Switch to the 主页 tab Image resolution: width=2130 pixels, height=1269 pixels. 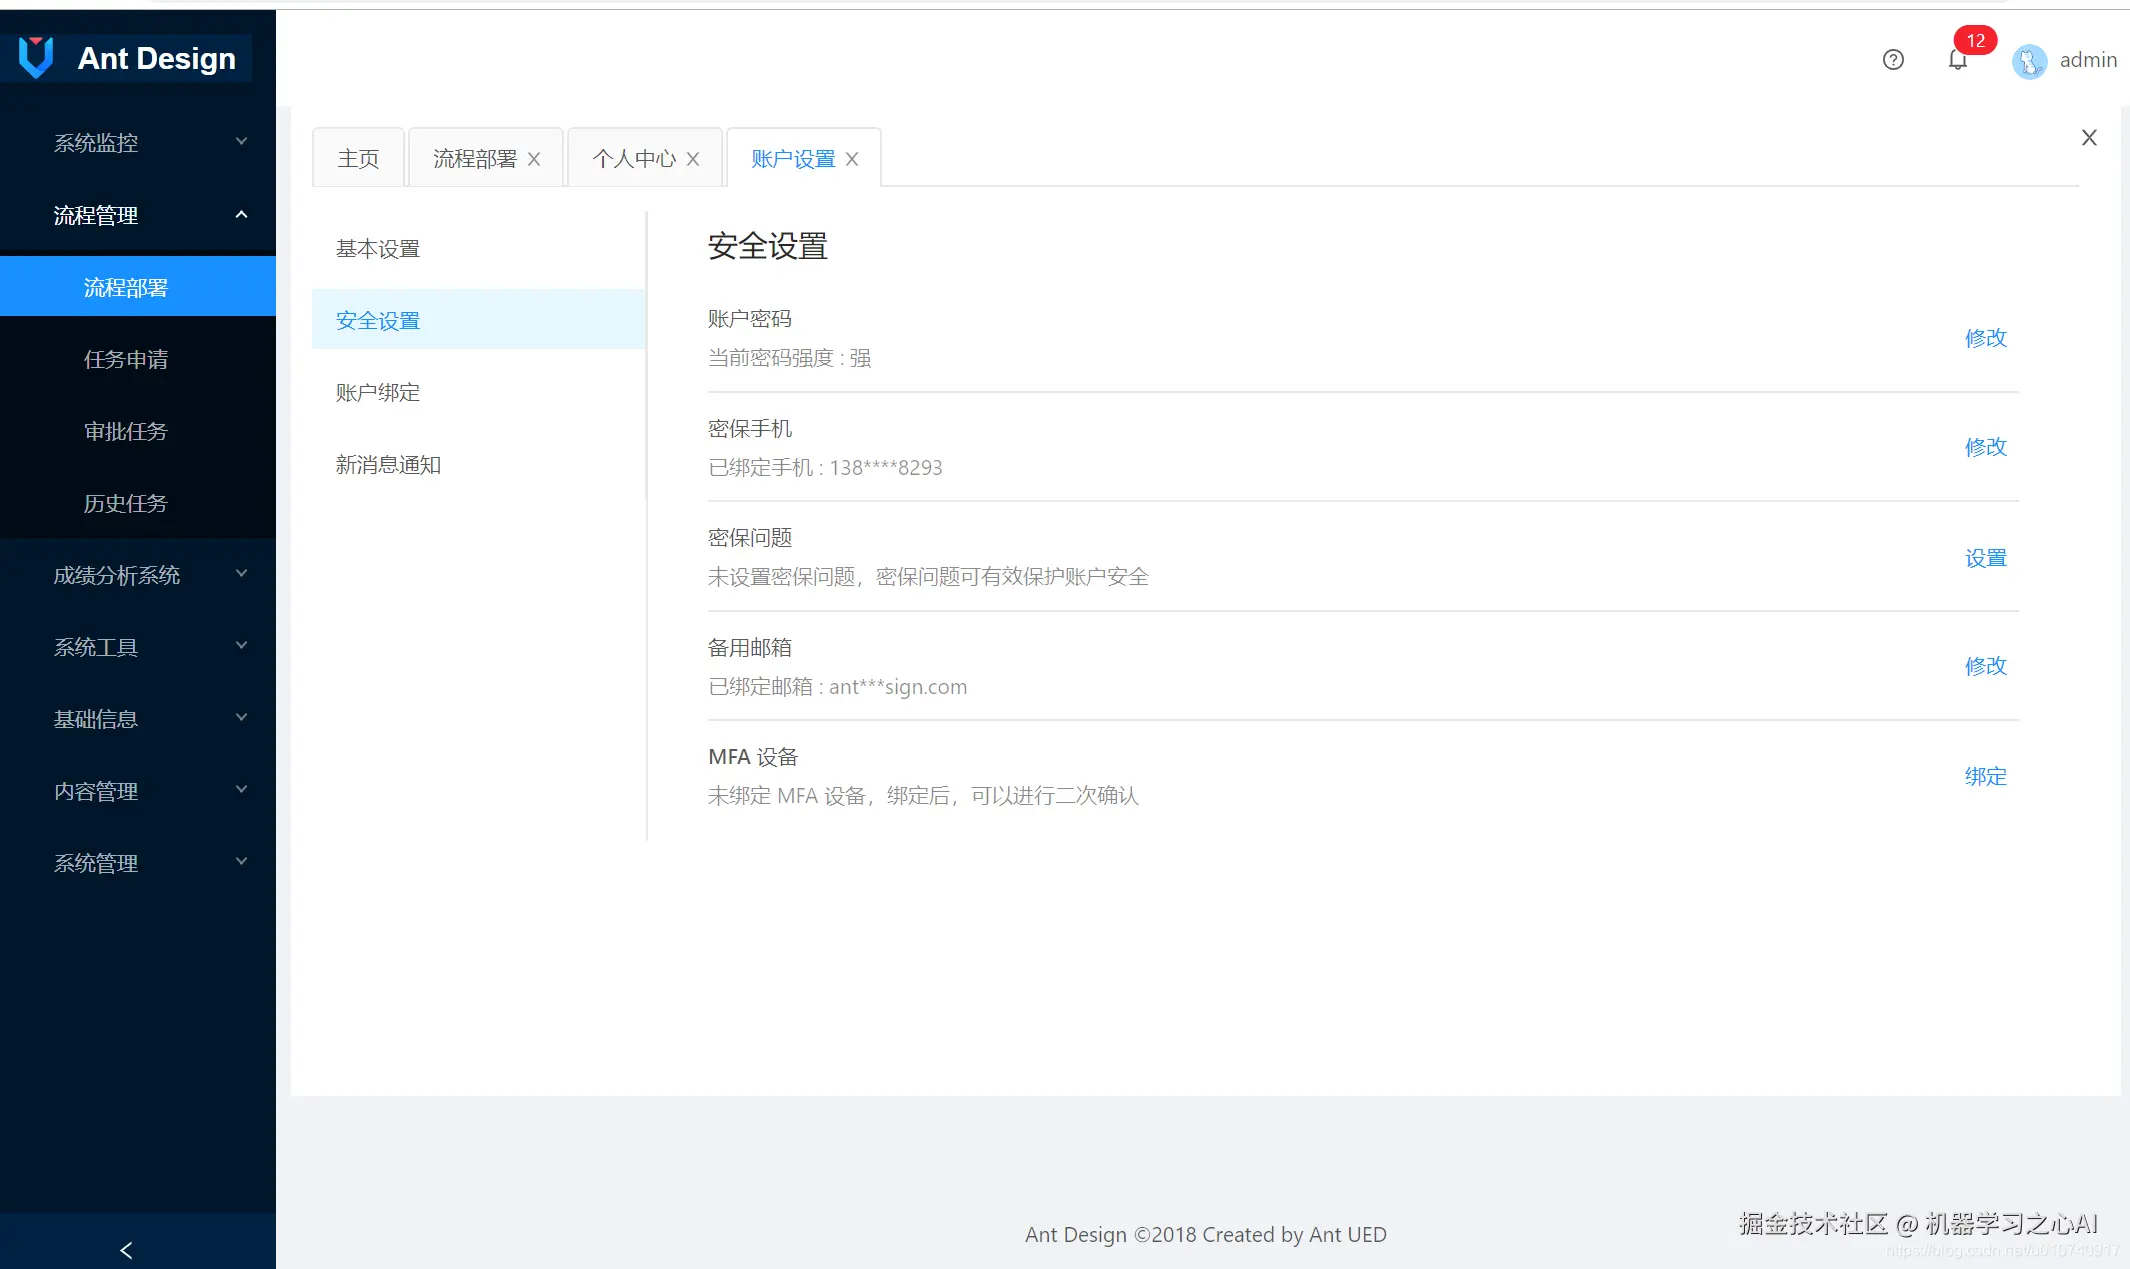tap(358, 159)
